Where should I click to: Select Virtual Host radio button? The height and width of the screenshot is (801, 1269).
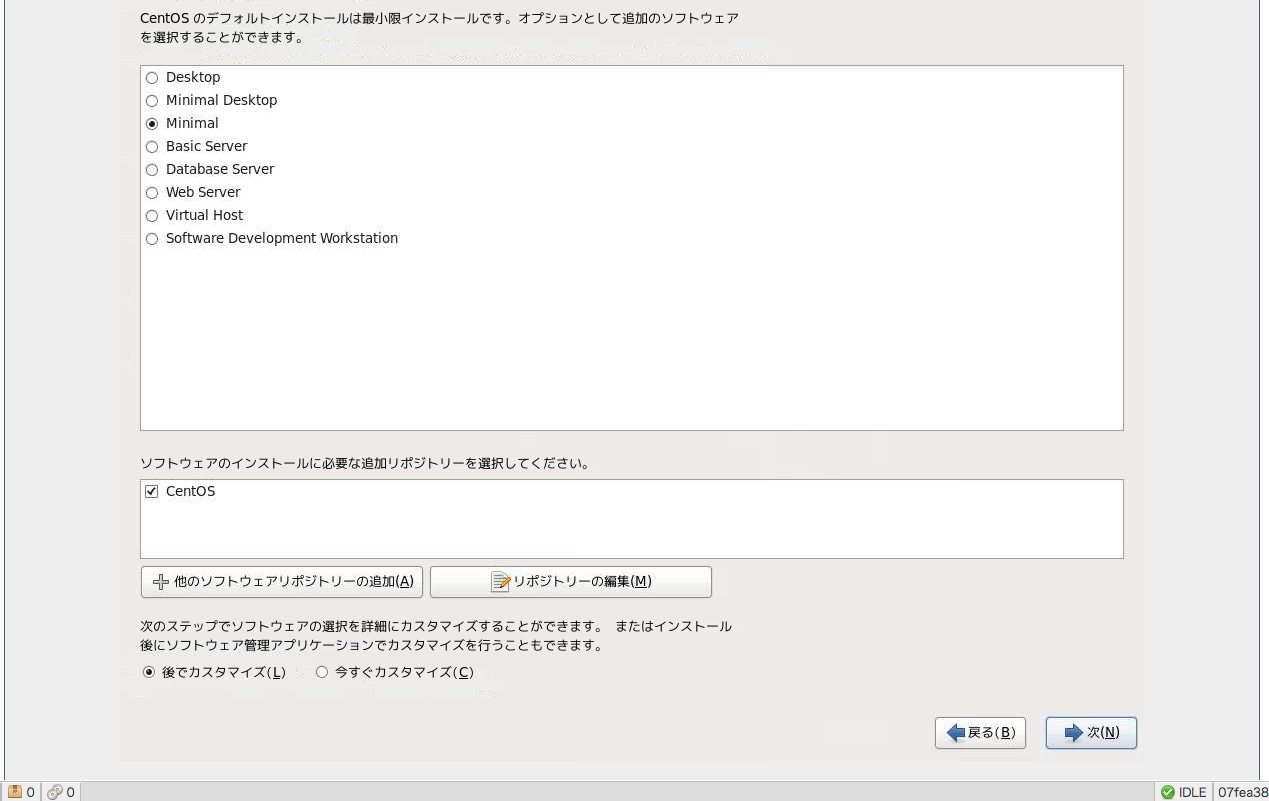tap(152, 216)
